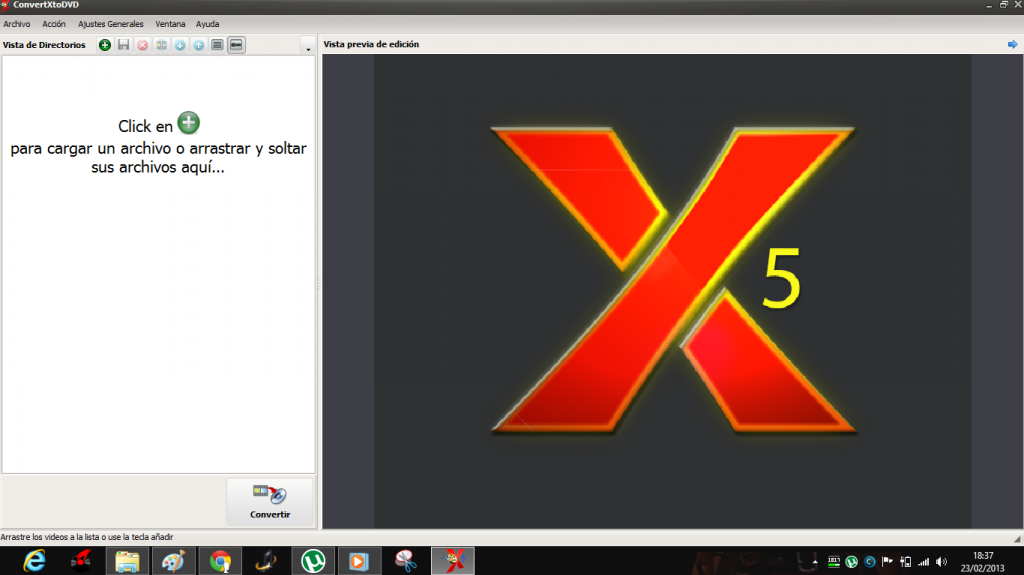This screenshot has width=1024, height=575.
Task: Click the 'sus archivos aquí...' text
Action: (158, 167)
